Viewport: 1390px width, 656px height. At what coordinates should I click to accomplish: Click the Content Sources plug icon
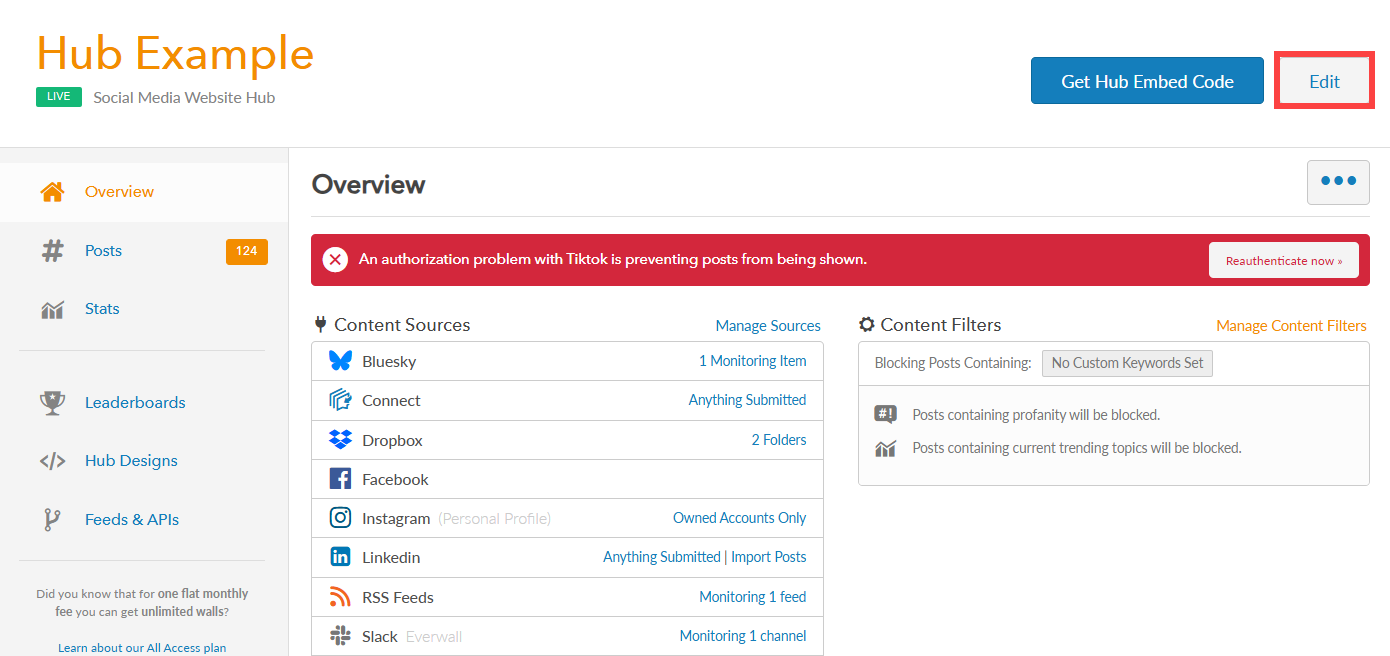click(x=320, y=324)
